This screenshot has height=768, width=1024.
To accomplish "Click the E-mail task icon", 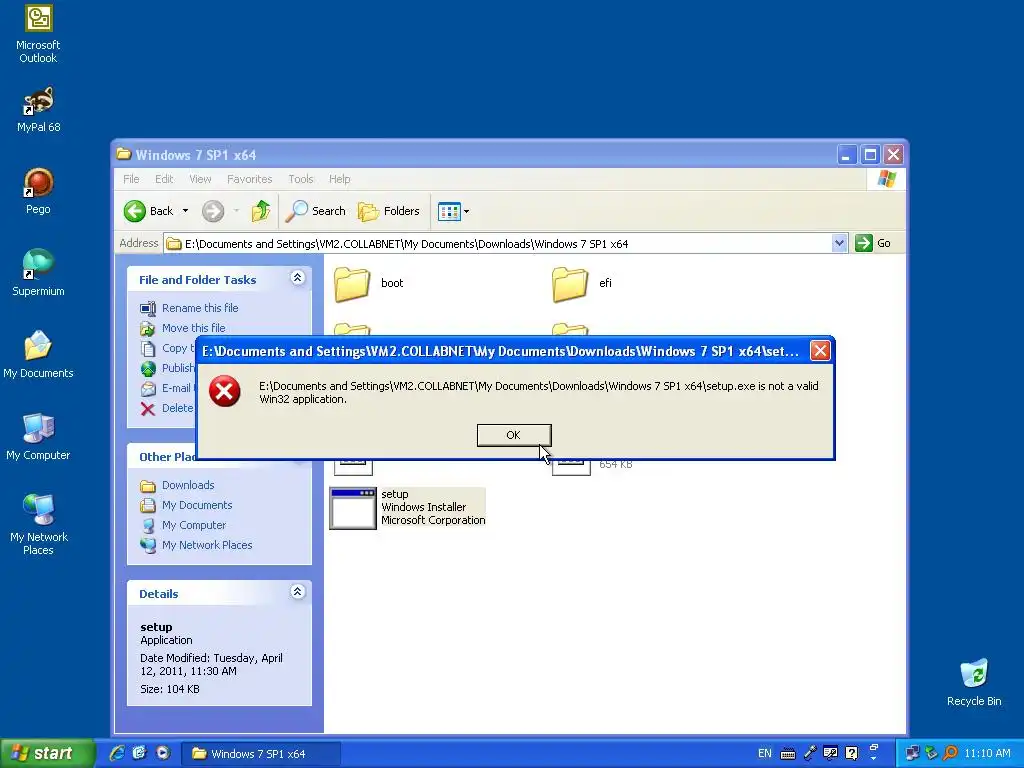I will pyautogui.click(x=148, y=389).
